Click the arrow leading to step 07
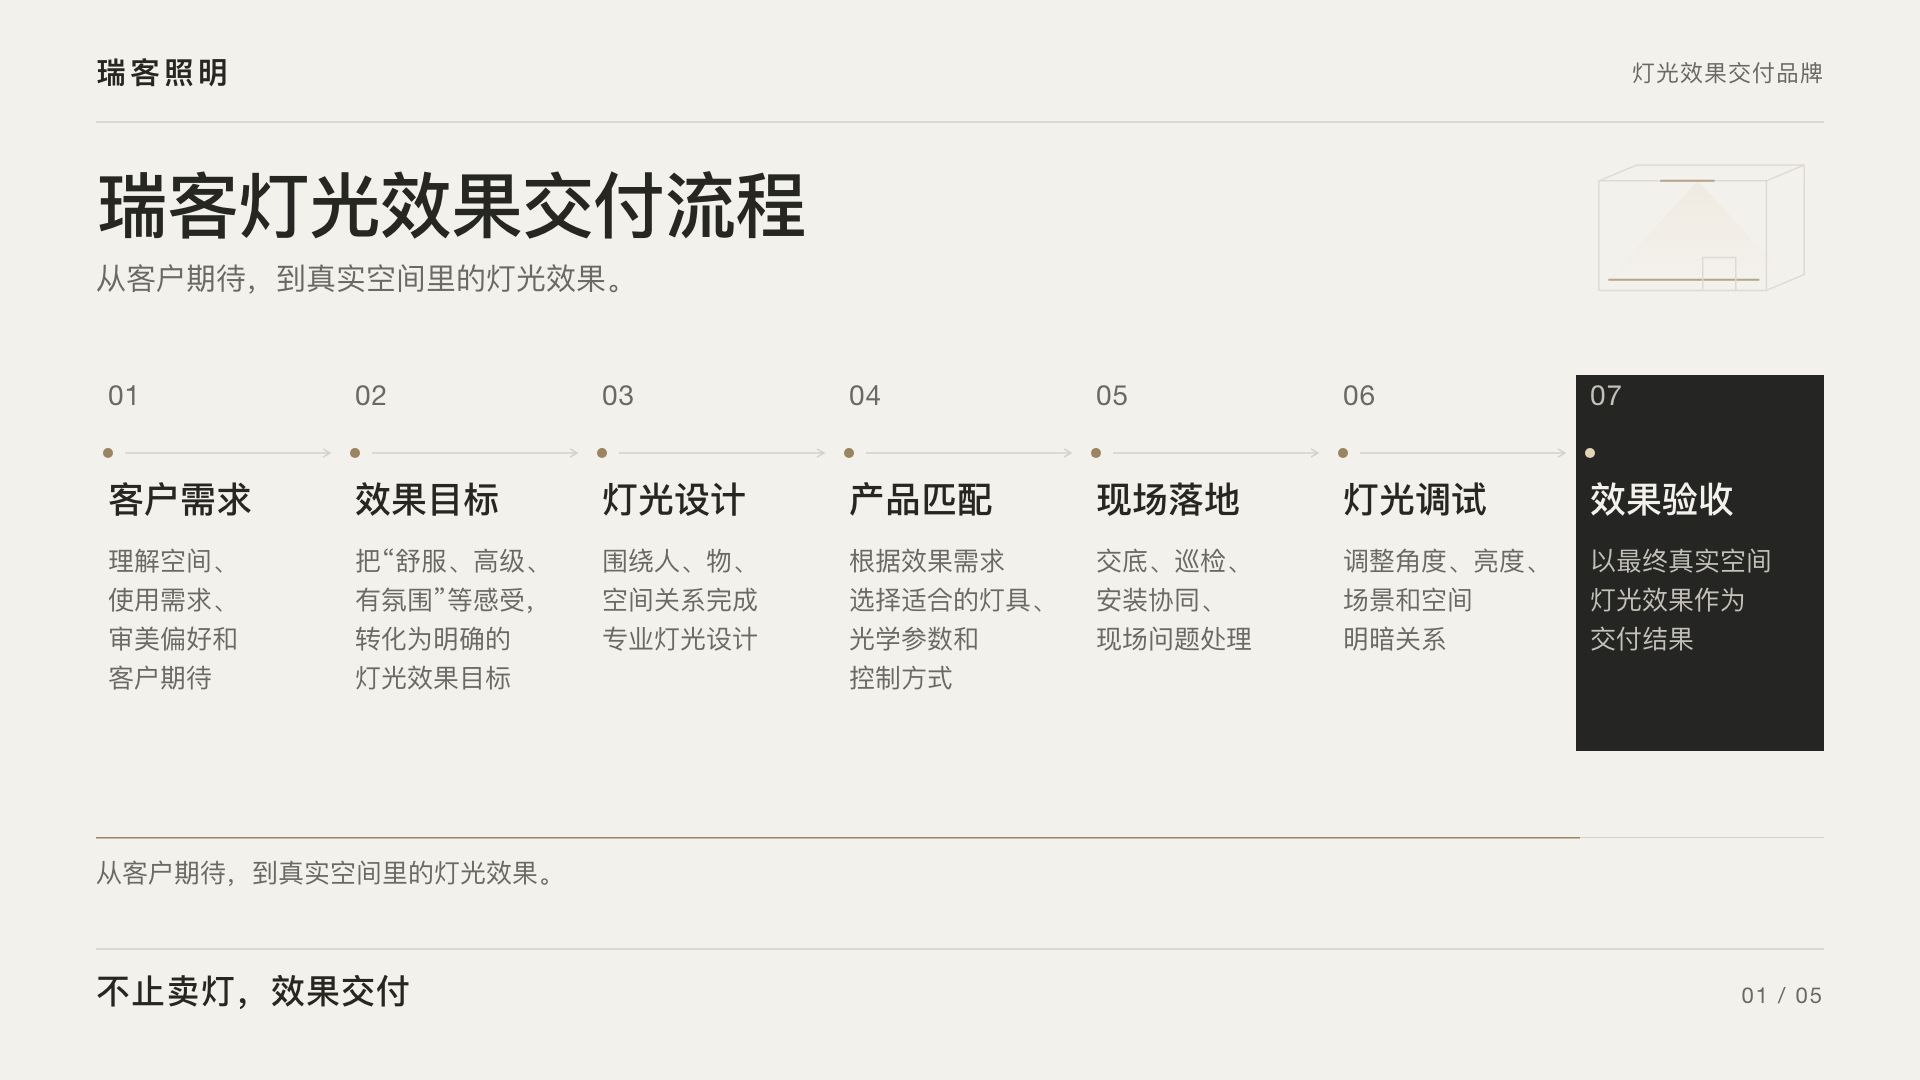1920x1080 pixels. click(1463, 453)
